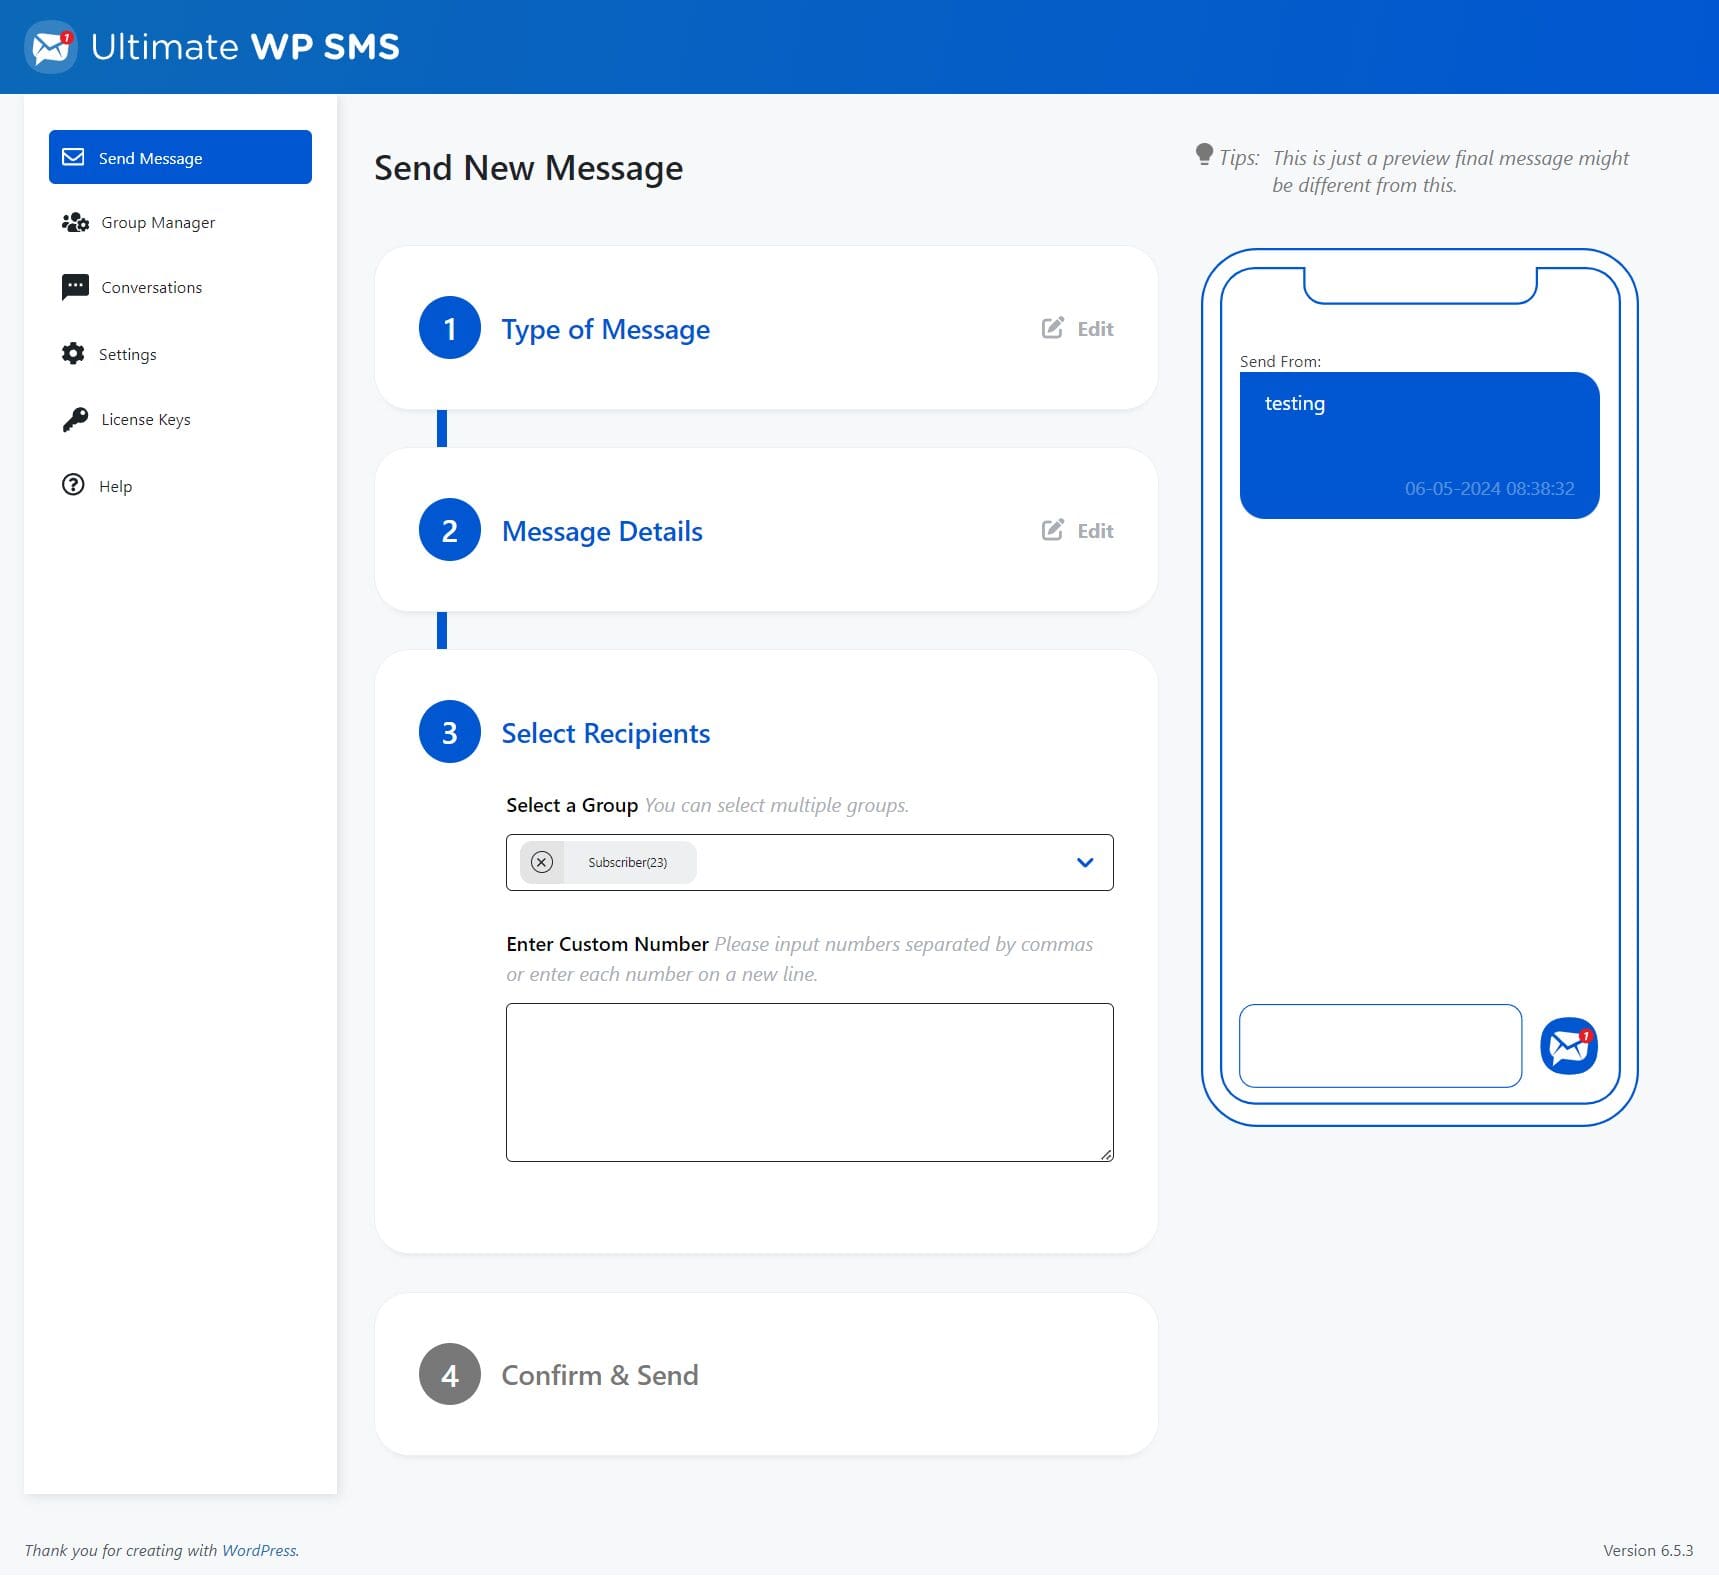
Task: Click the Conversations chat bubble icon
Action: 75,287
